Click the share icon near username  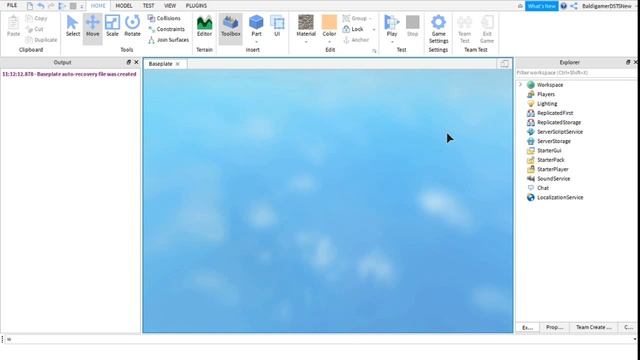pos(573,6)
